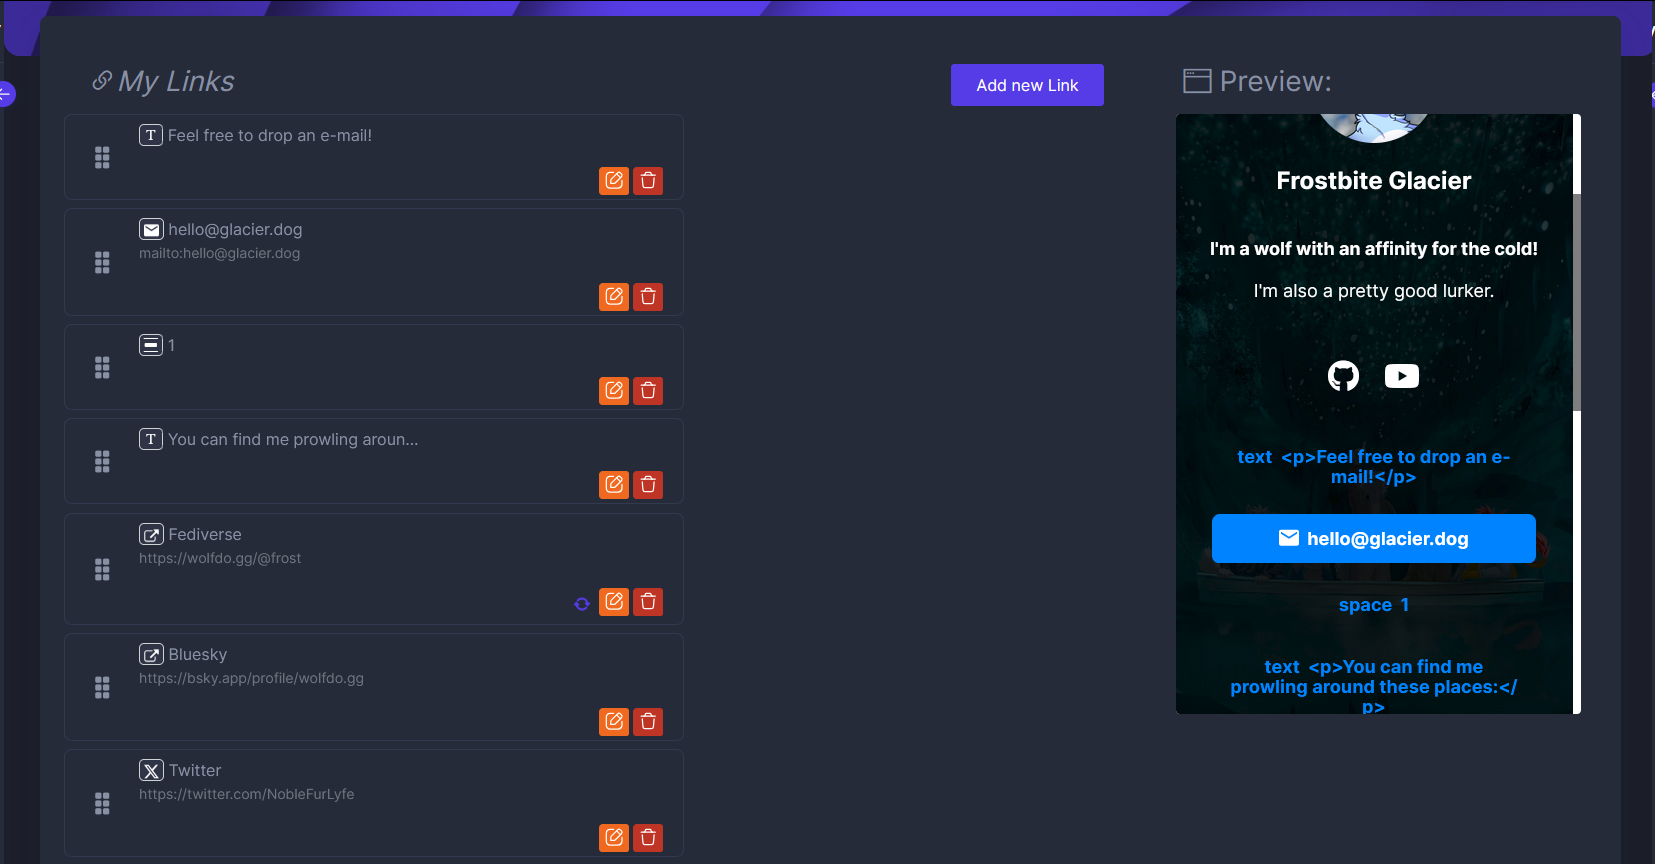Viewport: 1655px width, 864px height.
Task: Edit the 'You can find me prowling' text block
Action: click(614, 484)
